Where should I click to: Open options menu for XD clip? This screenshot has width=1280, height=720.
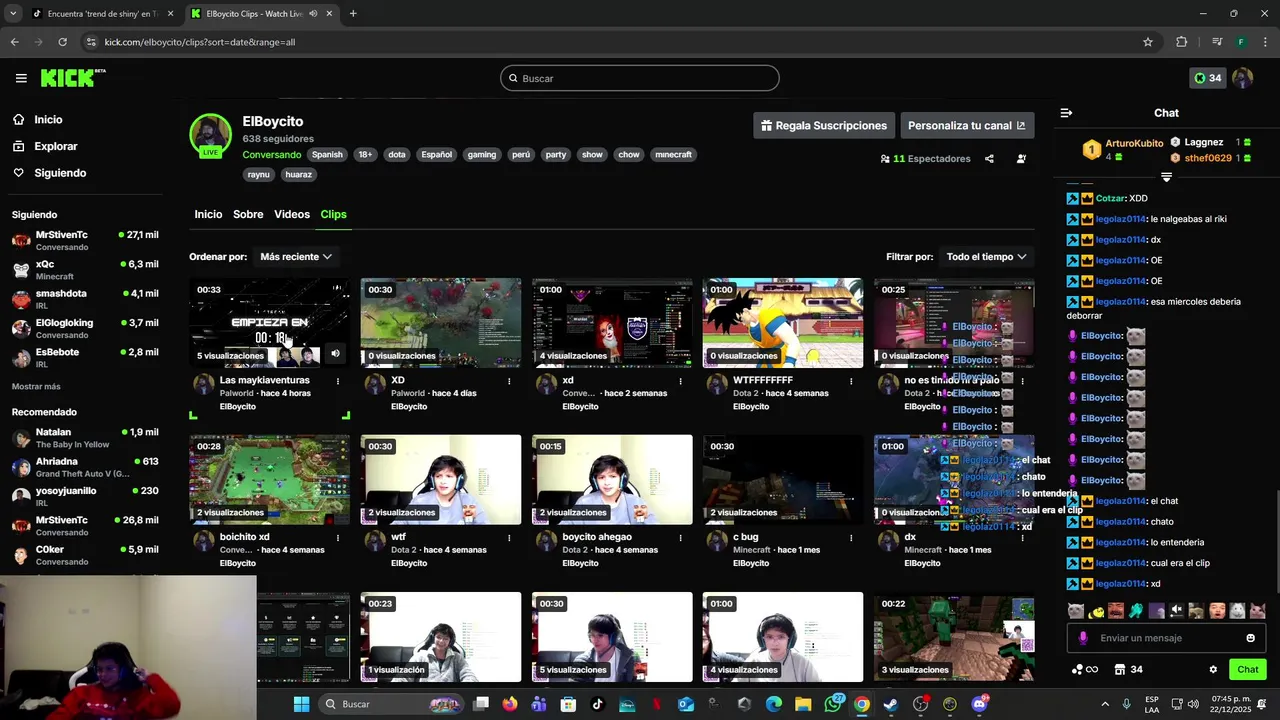[509, 381]
